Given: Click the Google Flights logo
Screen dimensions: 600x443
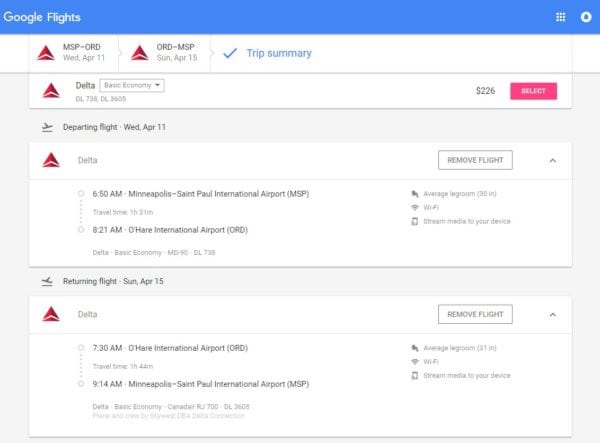Looking at the screenshot, I should (x=42, y=17).
